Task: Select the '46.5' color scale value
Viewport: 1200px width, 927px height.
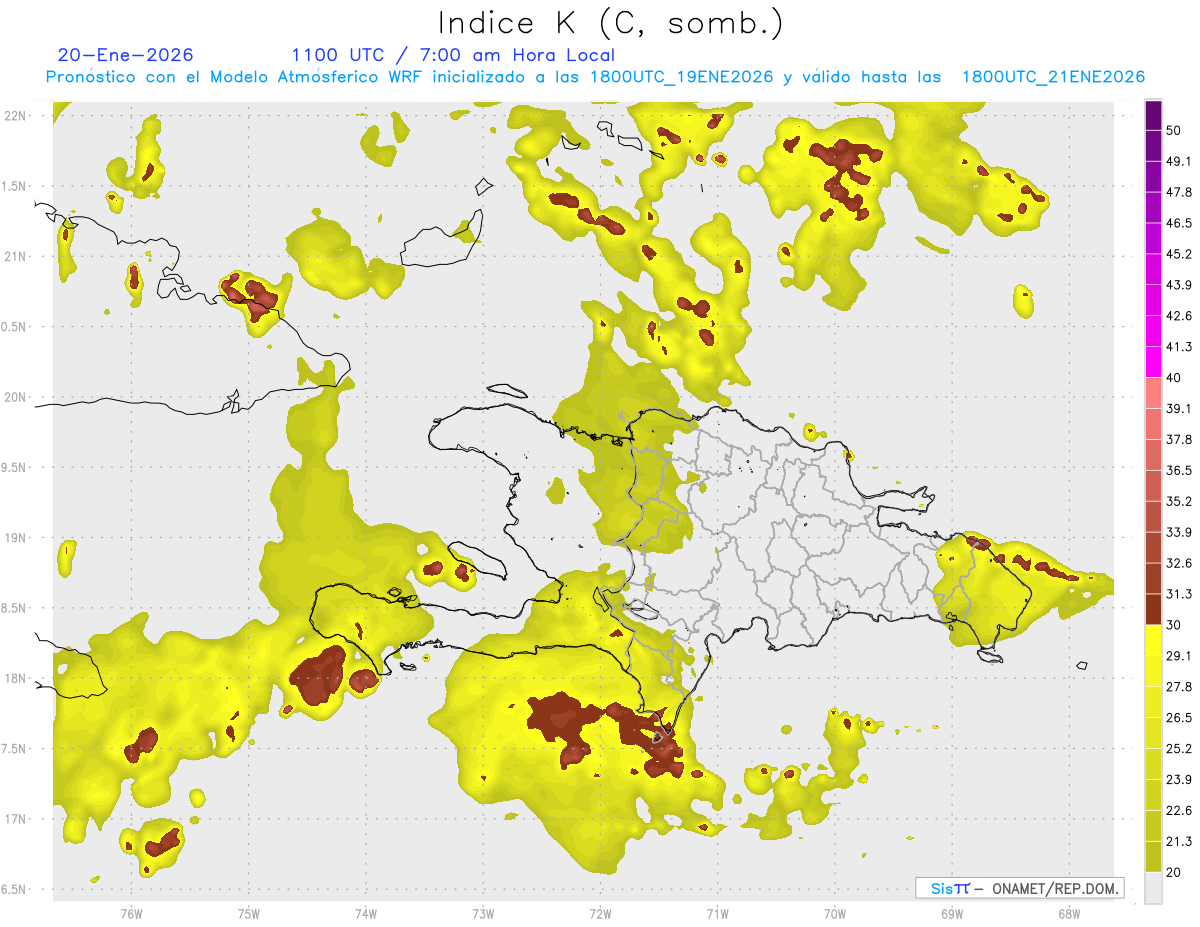Action: point(1179,223)
